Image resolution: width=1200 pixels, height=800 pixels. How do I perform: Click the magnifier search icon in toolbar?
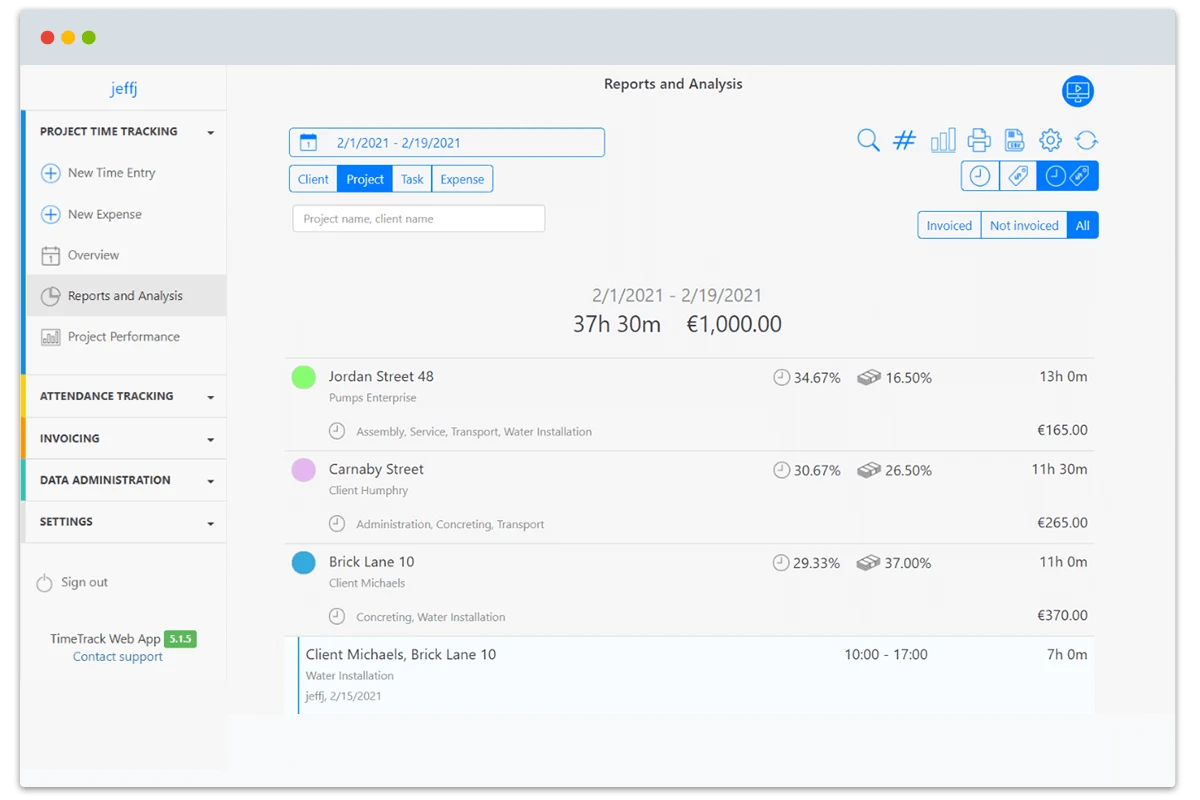point(868,141)
